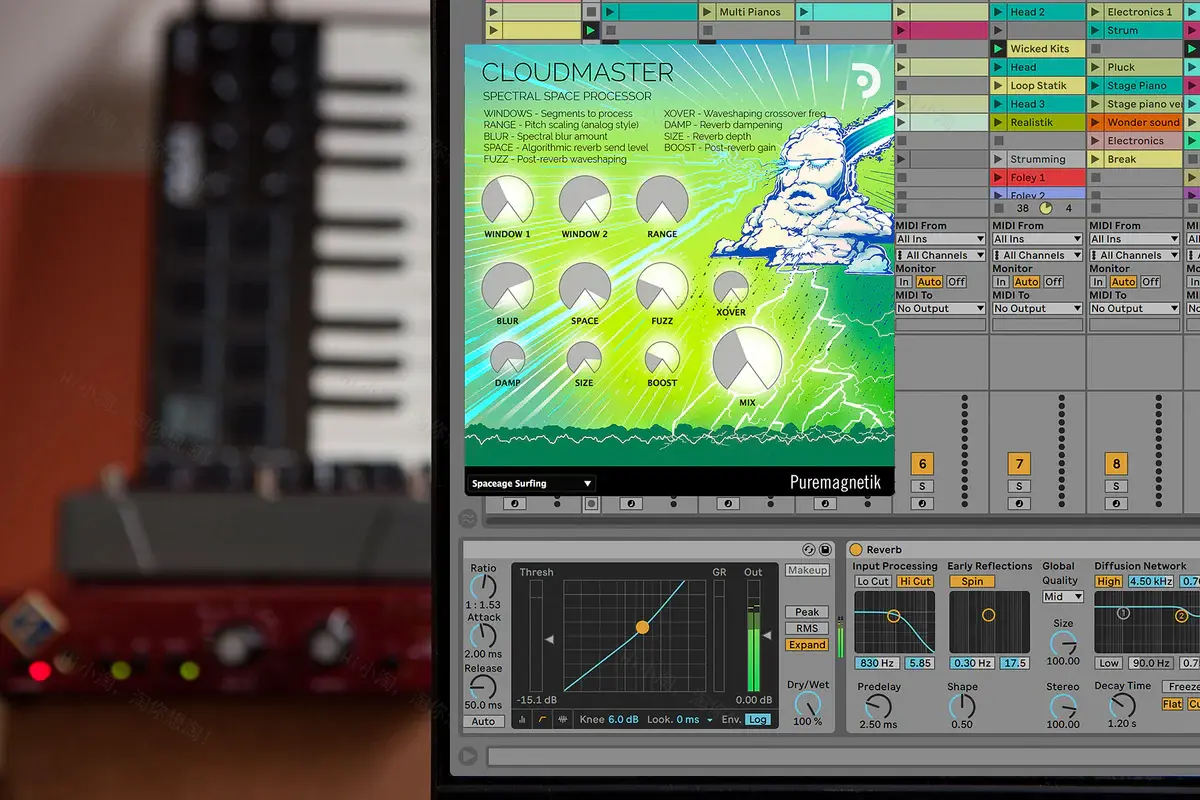Turn off Spin in Early Reflections
1200x800 pixels.
(971, 581)
